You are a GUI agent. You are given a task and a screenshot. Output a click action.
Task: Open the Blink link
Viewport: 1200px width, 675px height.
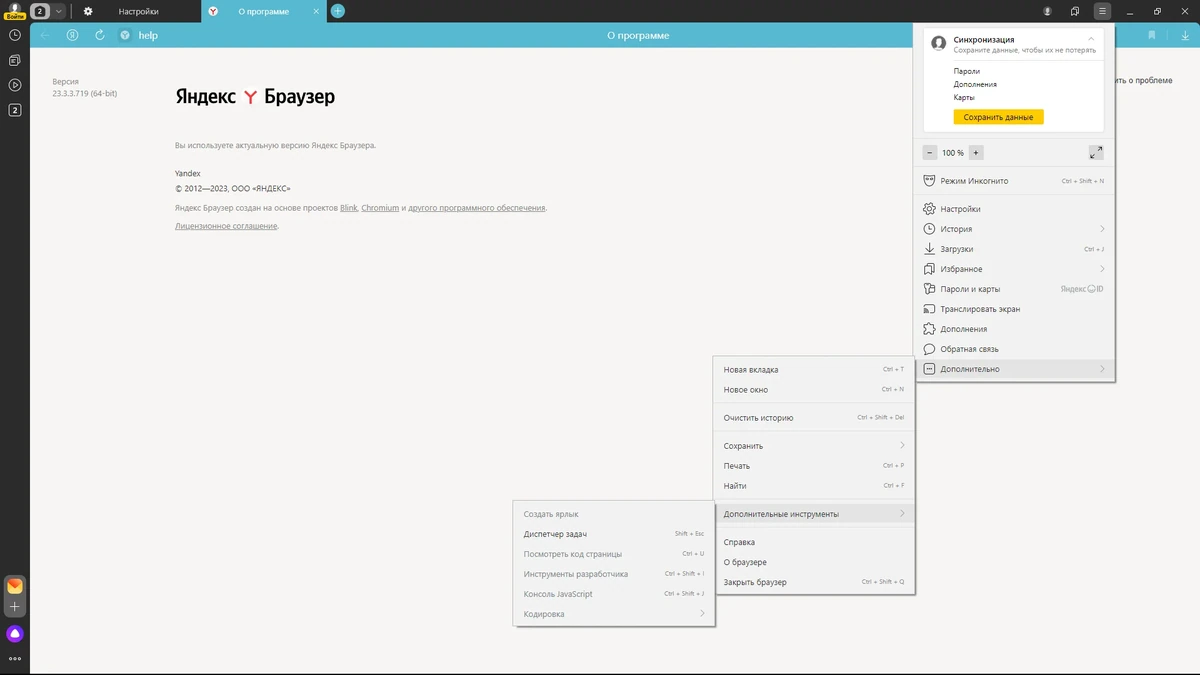[349, 208]
